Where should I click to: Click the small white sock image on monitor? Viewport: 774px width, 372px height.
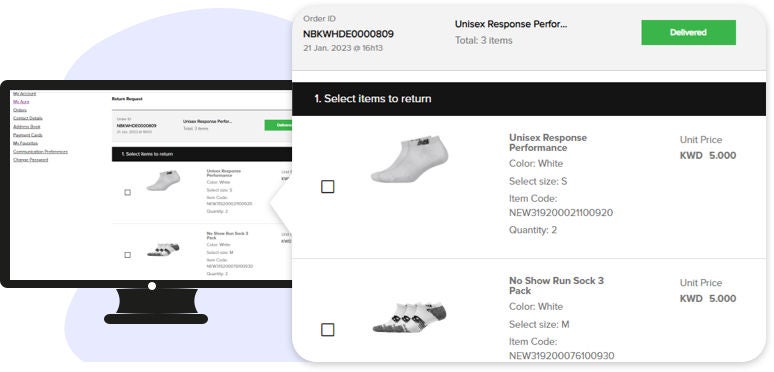pyautogui.click(x=163, y=181)
